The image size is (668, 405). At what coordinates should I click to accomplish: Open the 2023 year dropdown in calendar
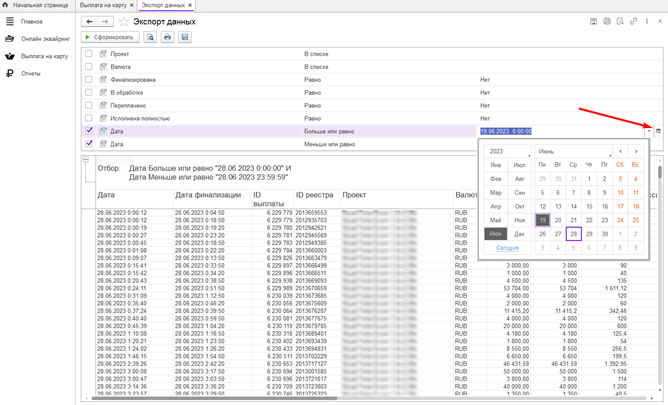tap(507, 151)
